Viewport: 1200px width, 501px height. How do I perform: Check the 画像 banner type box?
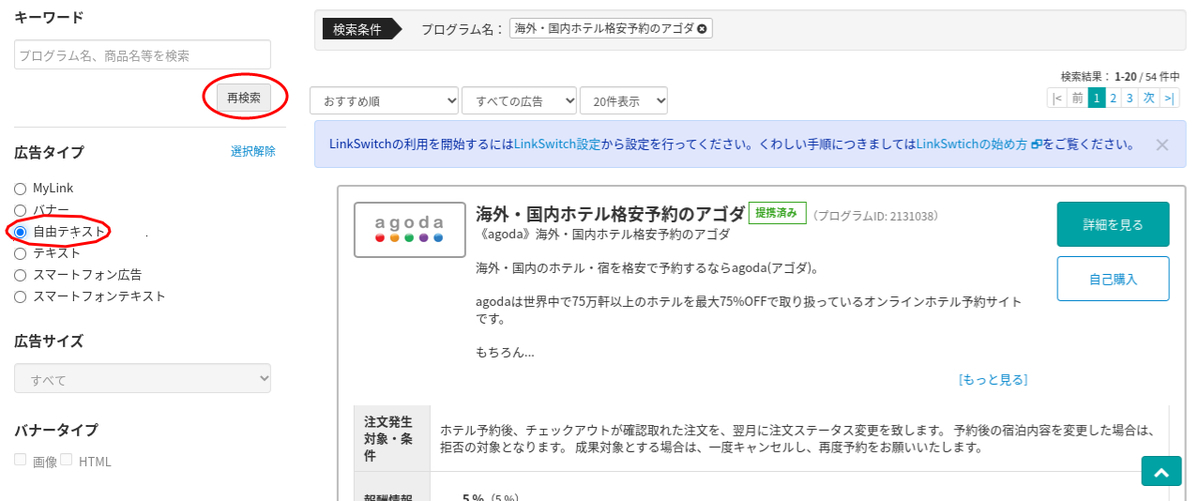coord(21,460)
